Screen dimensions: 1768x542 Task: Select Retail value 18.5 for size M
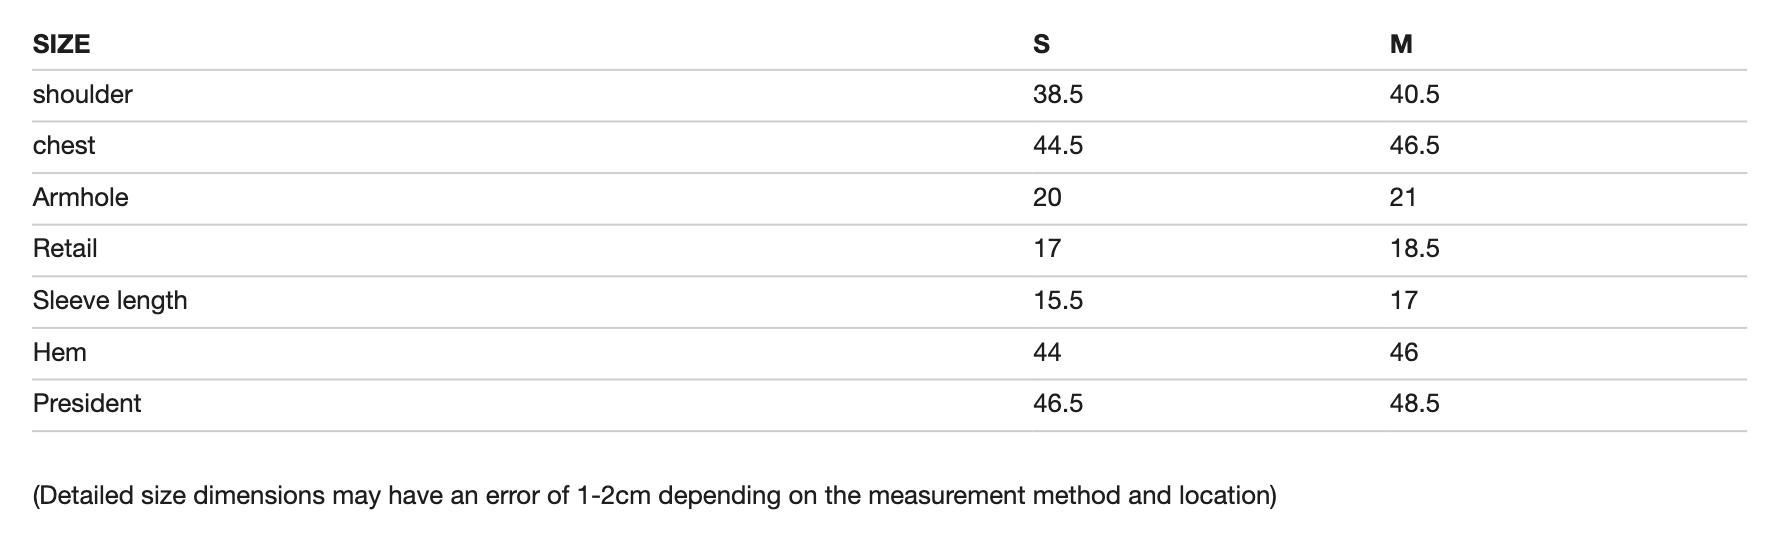(1414, 248)
